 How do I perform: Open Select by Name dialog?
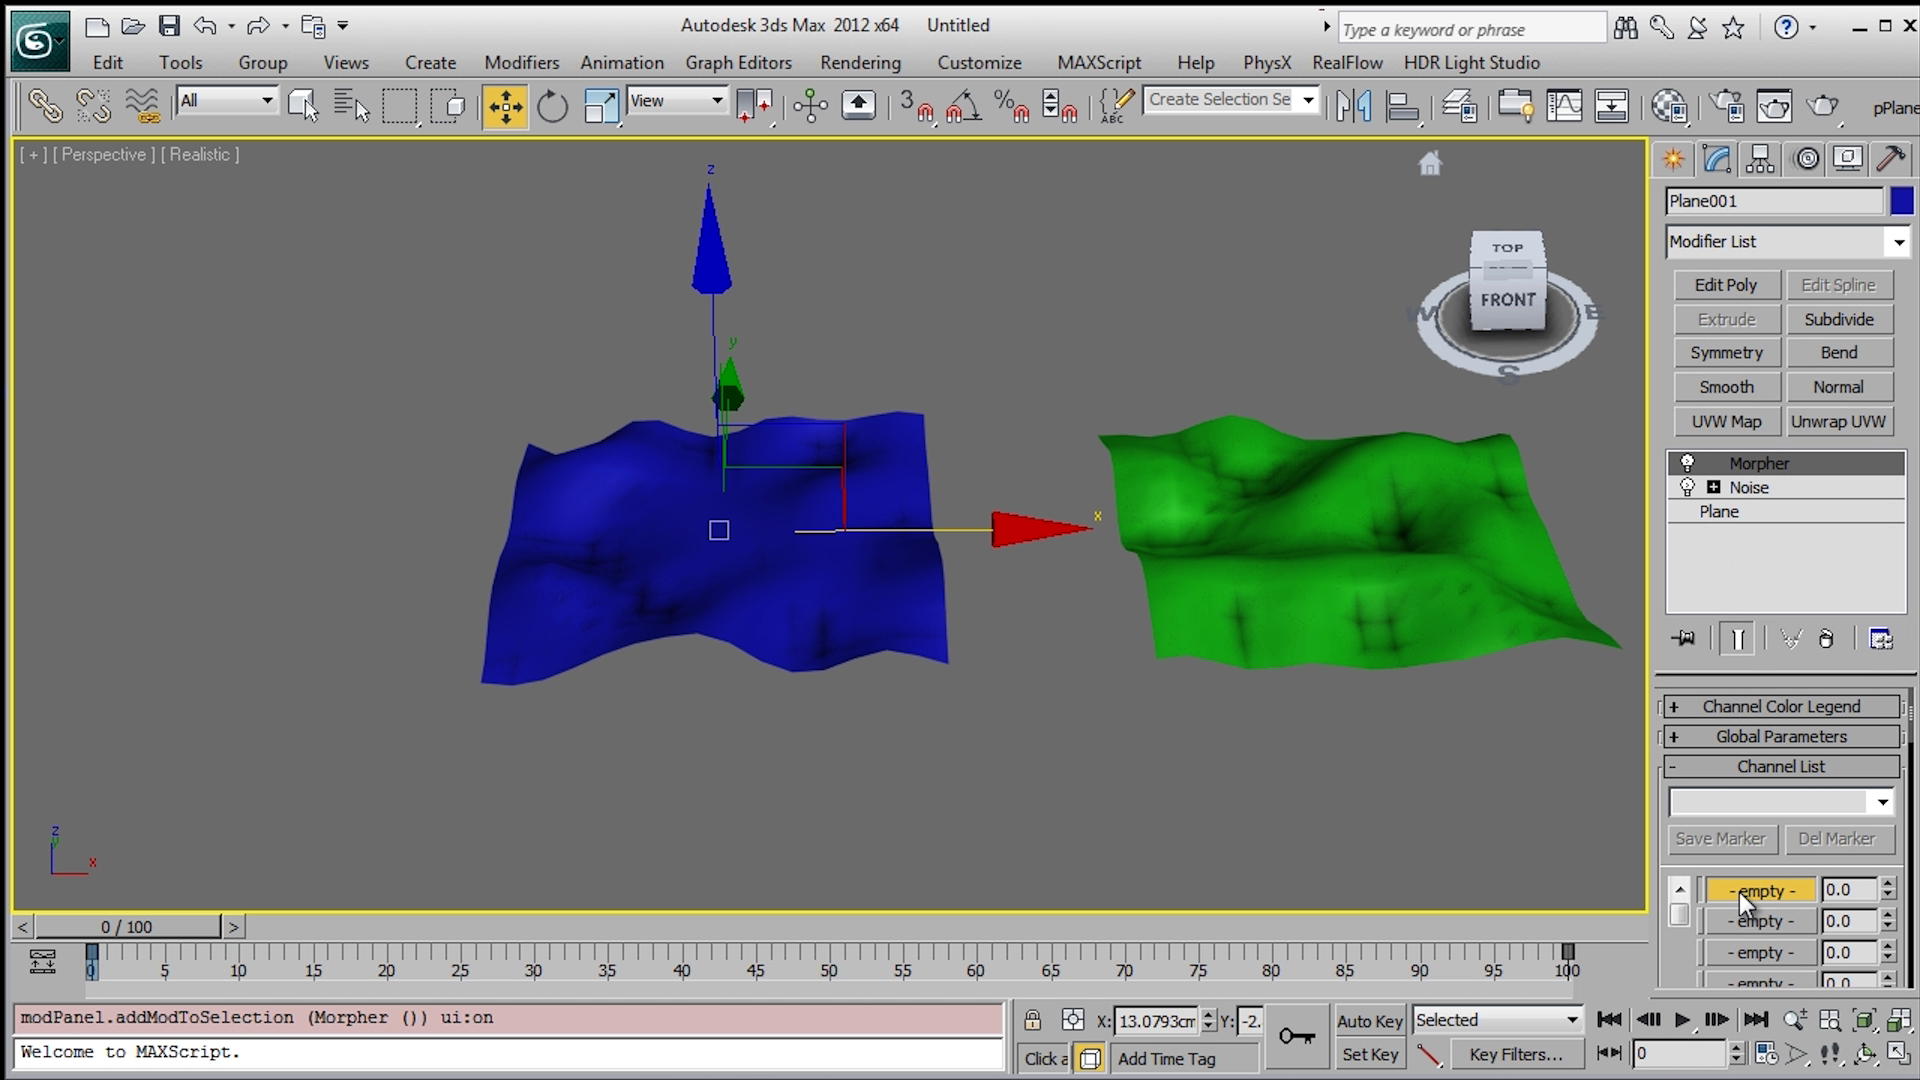[x=351, y=106]
